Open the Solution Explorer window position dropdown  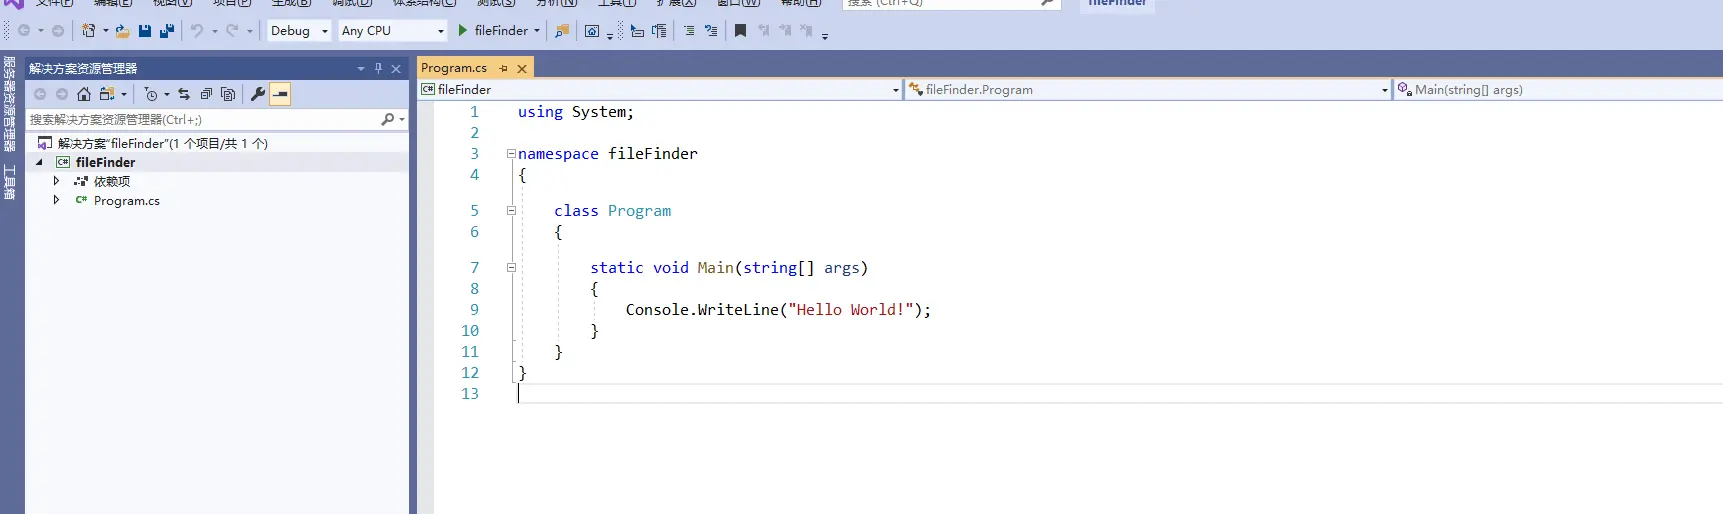coord(361,69)
